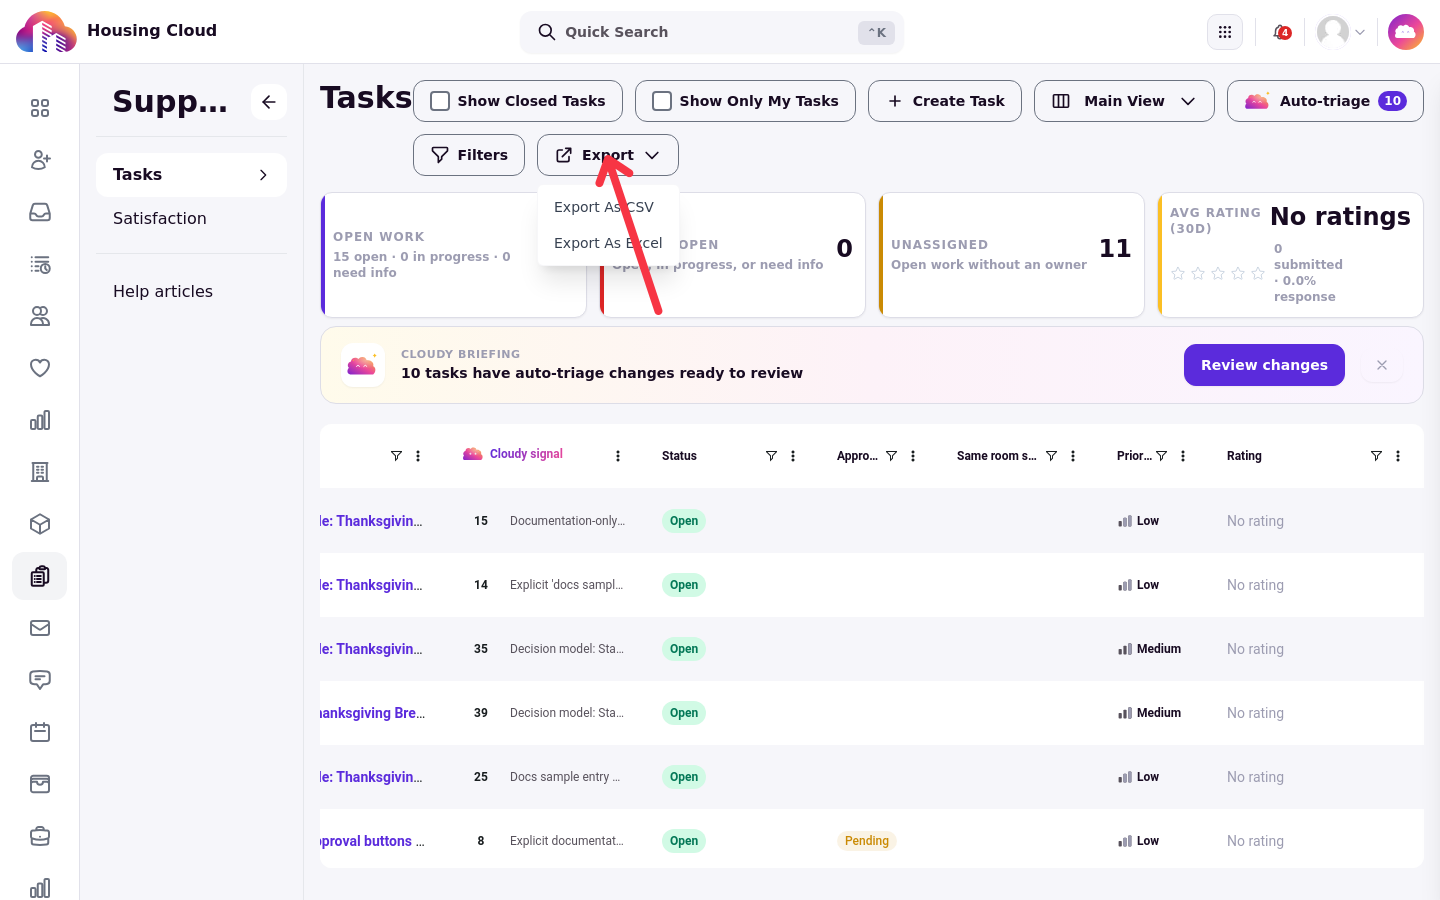Screen dimensions: 1440x900
Task: Enable the Show Closed Tasks checkbox
Action: pos(440,101)
